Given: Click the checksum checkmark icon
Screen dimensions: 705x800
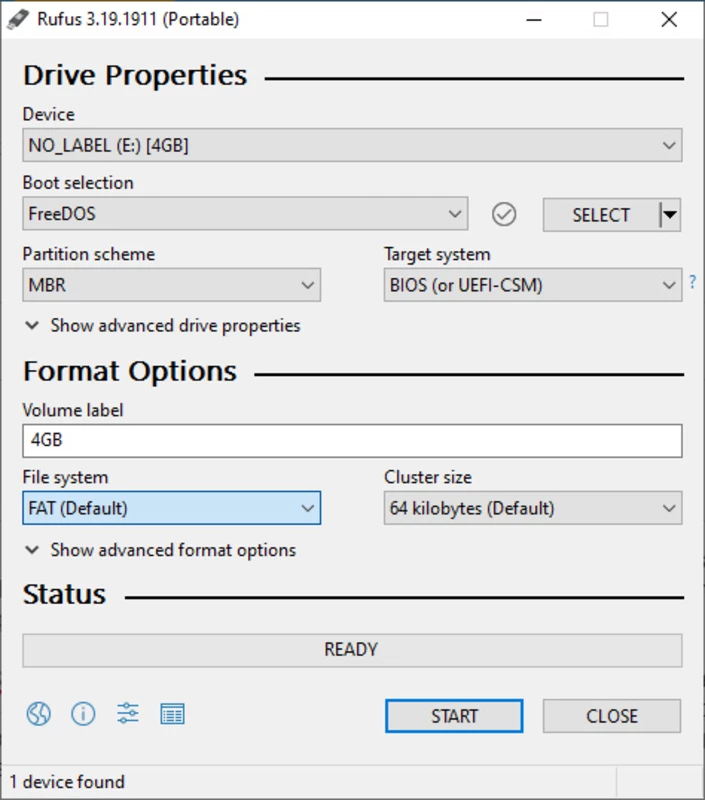Looking at the screenshot, I should pyautogui.click(x=504, y=214).
